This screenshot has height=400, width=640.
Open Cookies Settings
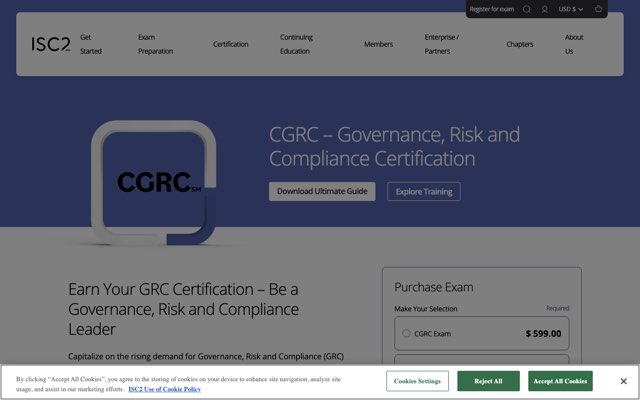(x=417, y=381)
